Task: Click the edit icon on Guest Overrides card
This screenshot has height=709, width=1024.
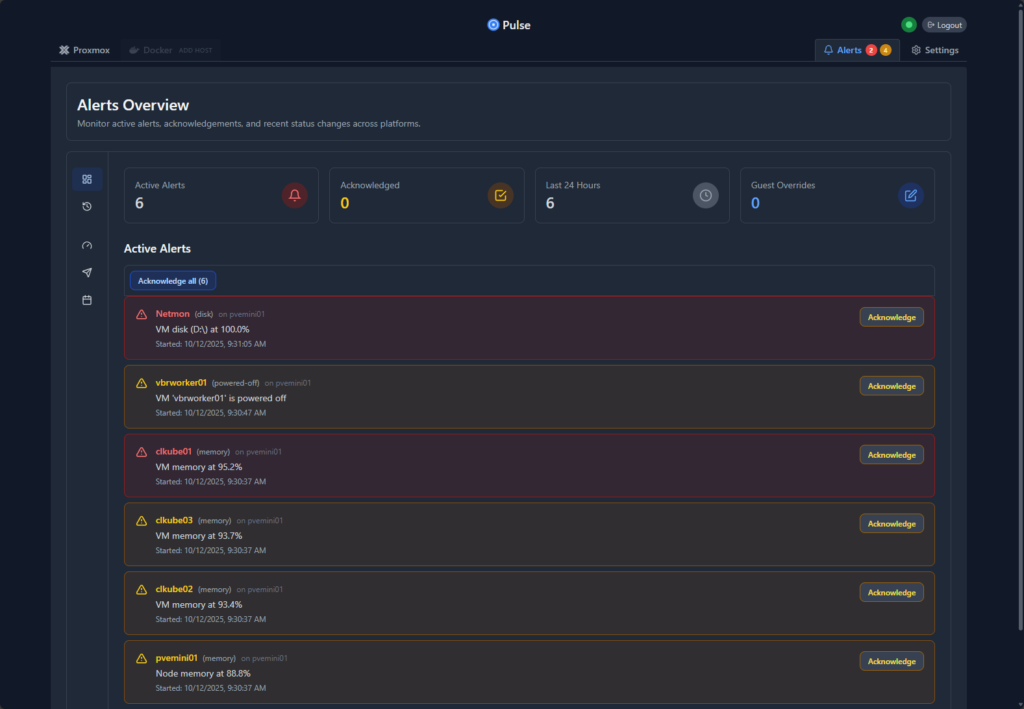Action: click(910, 195)
